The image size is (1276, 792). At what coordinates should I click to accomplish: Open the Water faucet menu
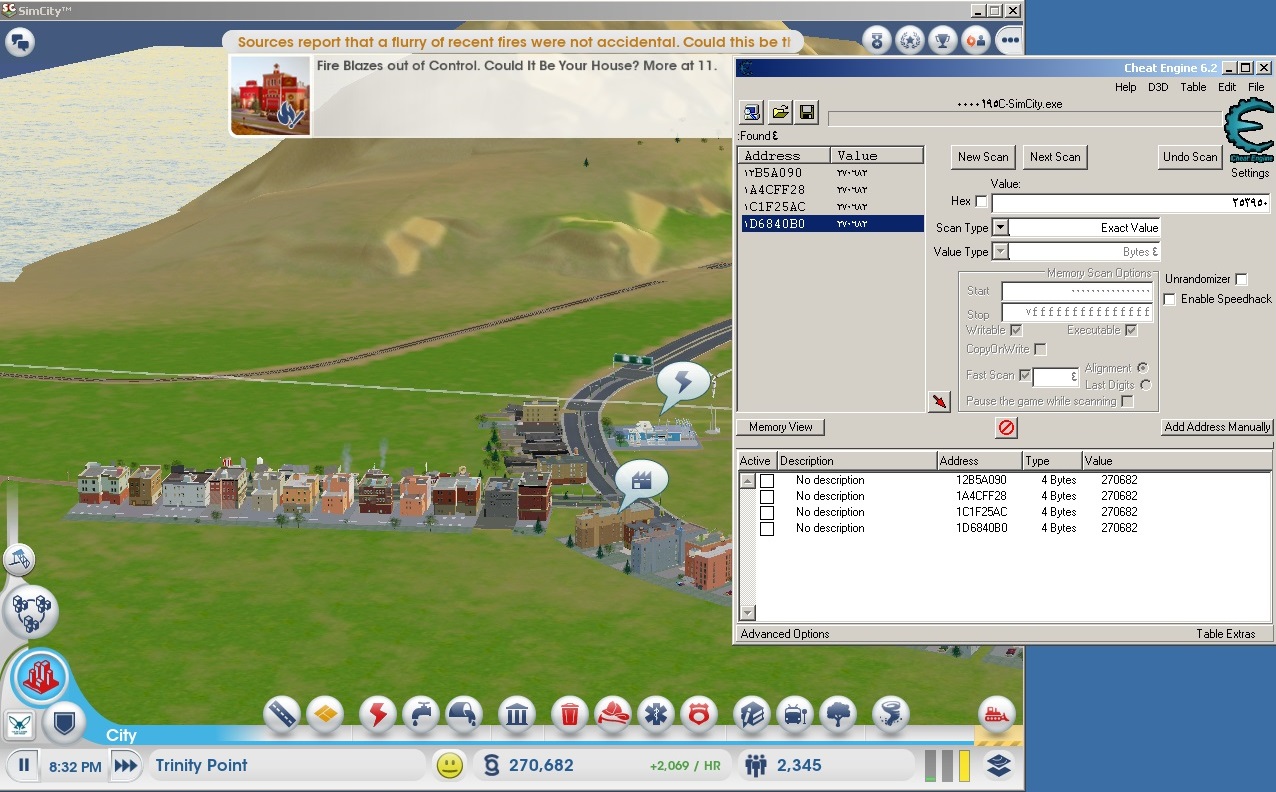(x=421, y=714)
